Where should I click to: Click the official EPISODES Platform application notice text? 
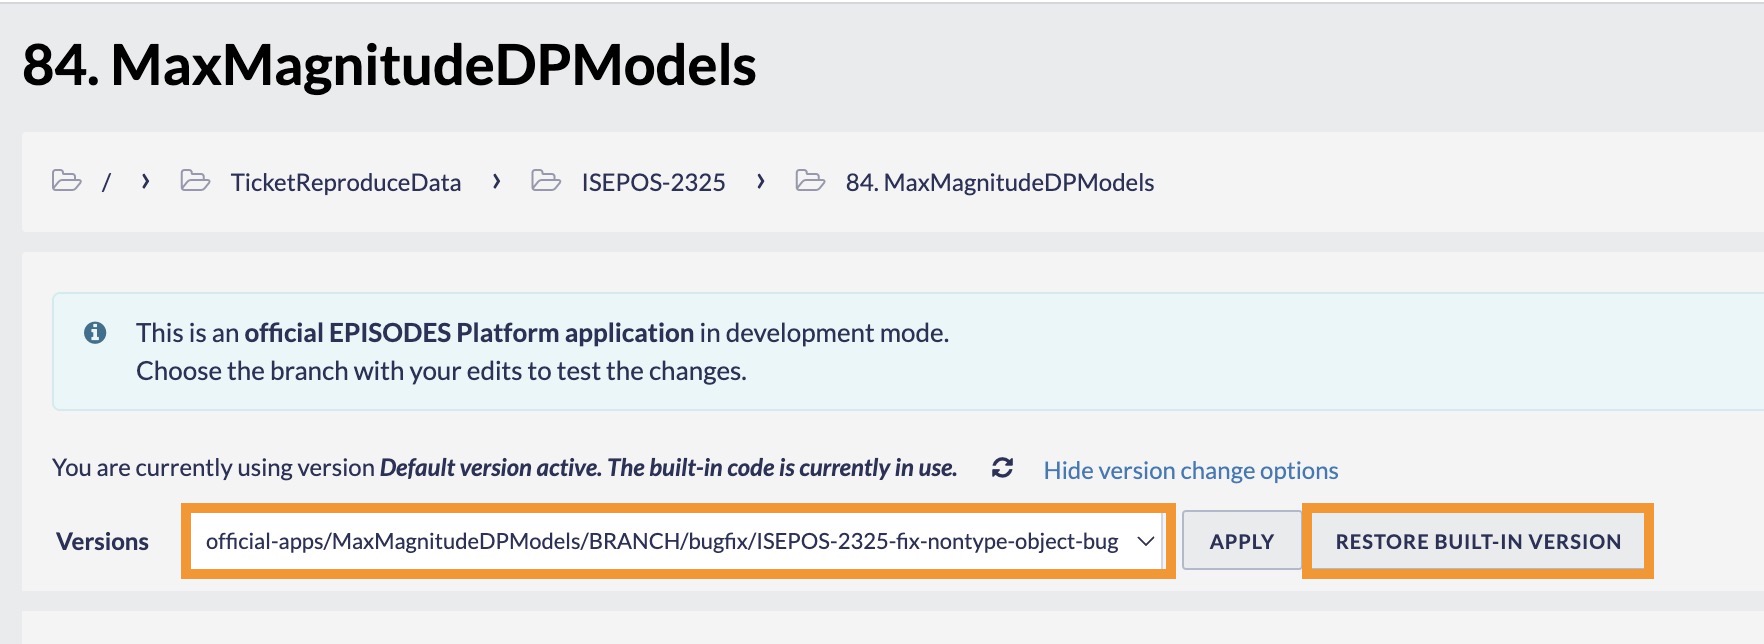[x=469, y=333]
